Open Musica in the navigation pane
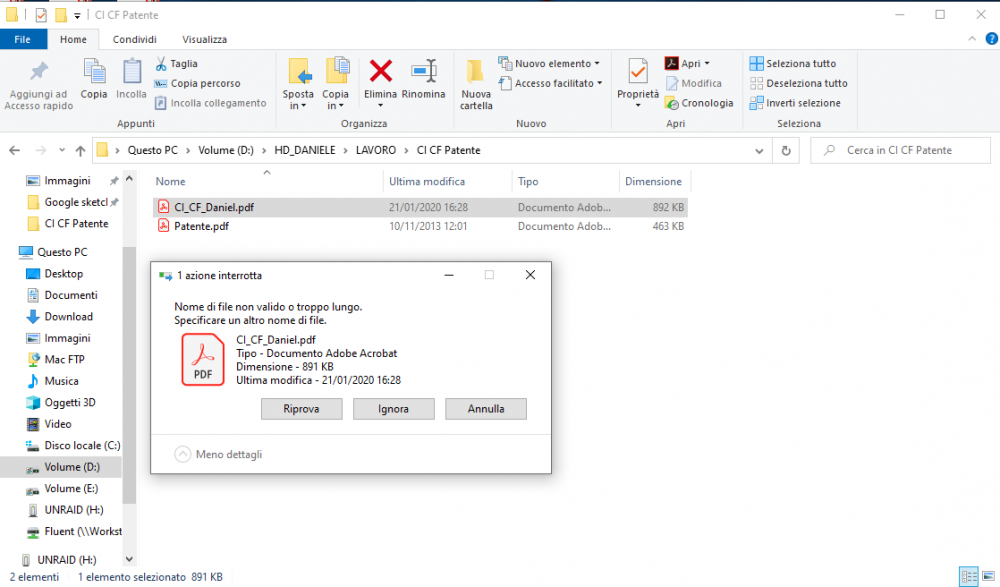The width and height of the screenshot is (1000, 587). point(52,381)
